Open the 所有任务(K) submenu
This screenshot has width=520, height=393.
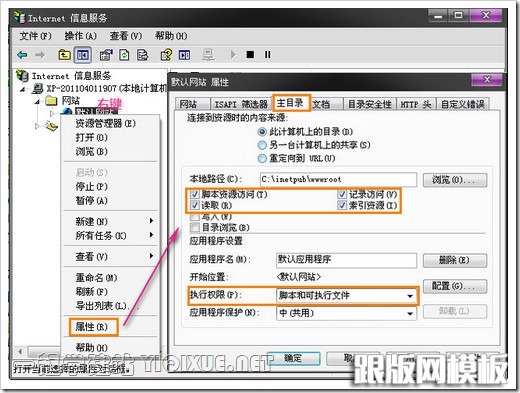click(x=110, y=236)
